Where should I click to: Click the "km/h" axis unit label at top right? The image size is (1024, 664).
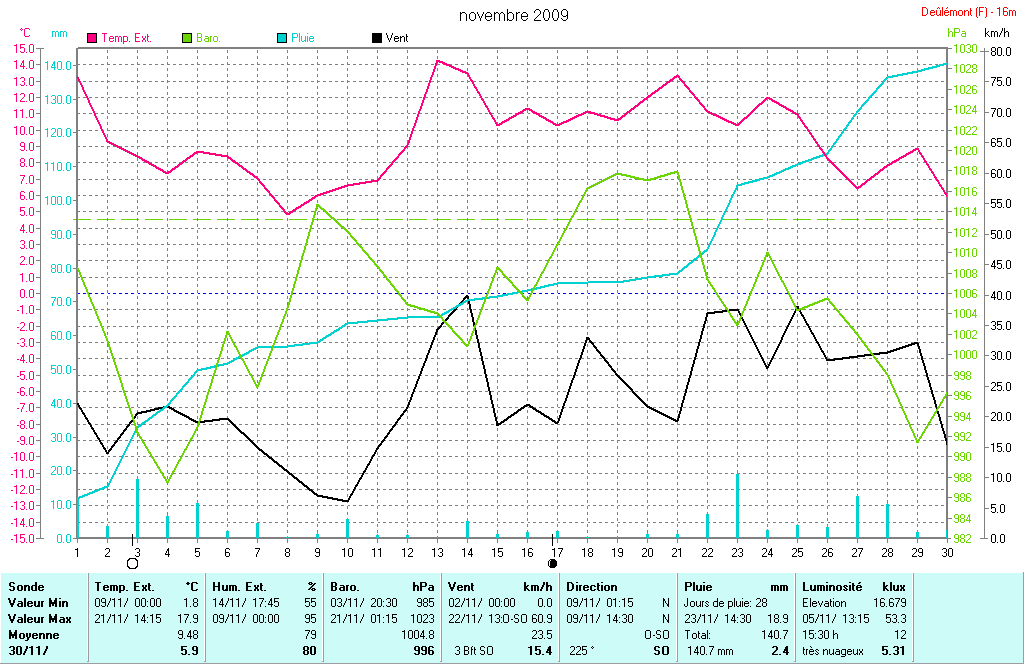(997, 33)
